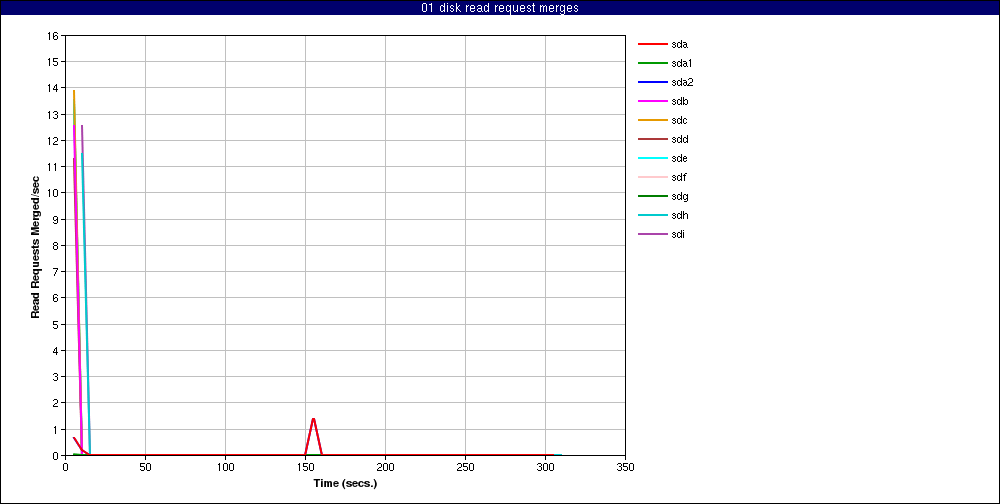Click y-axis tick label 14
This screenshot has height=504, width=1000.
[53, 88]
